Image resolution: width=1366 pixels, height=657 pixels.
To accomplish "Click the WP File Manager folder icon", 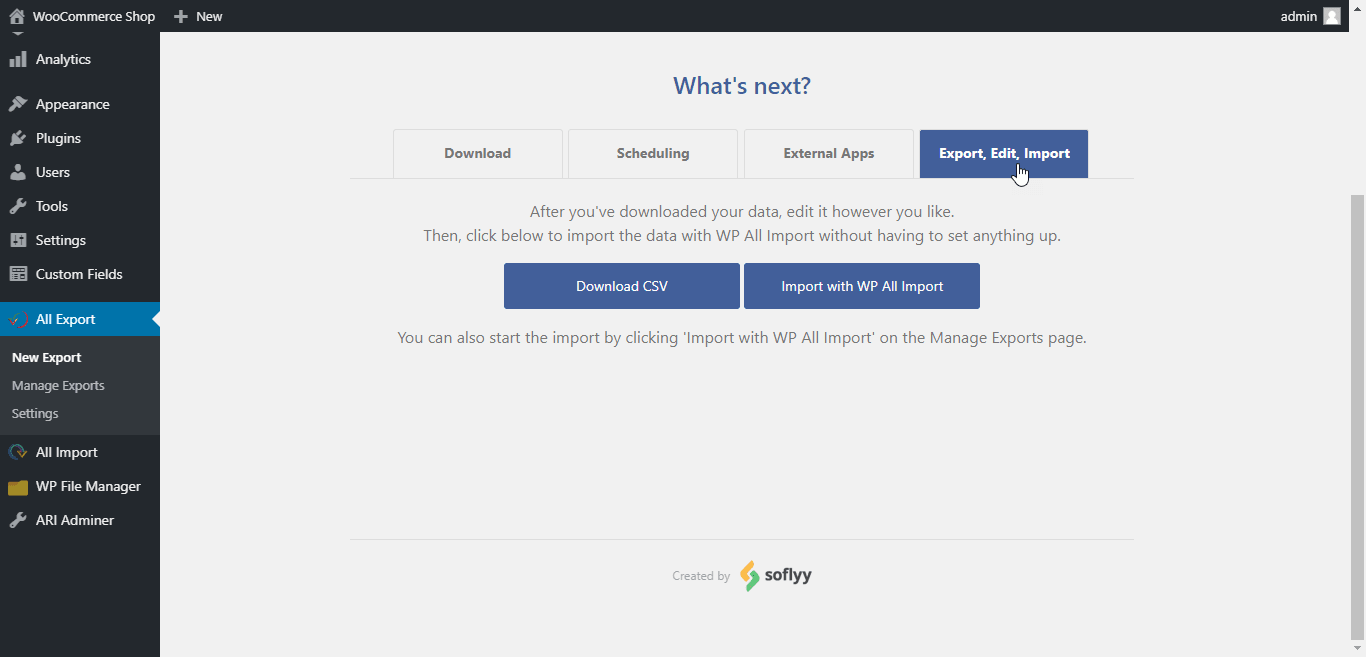I will (x=18, y=487).
